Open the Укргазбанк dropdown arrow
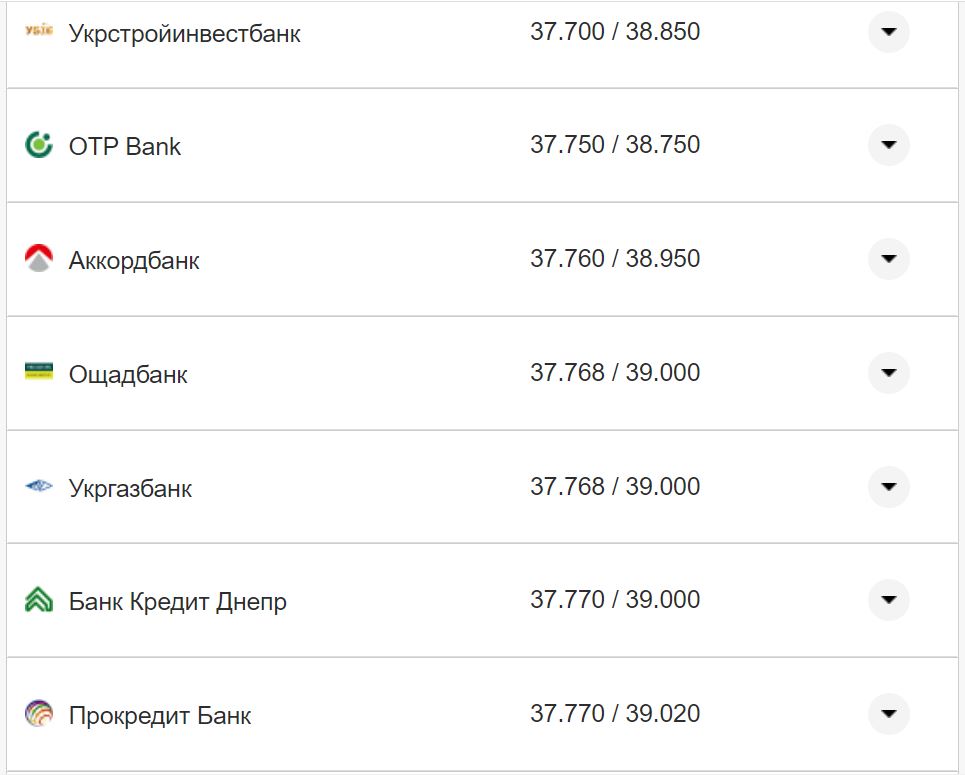Viewport: 965px width, 775px height. 888,485
